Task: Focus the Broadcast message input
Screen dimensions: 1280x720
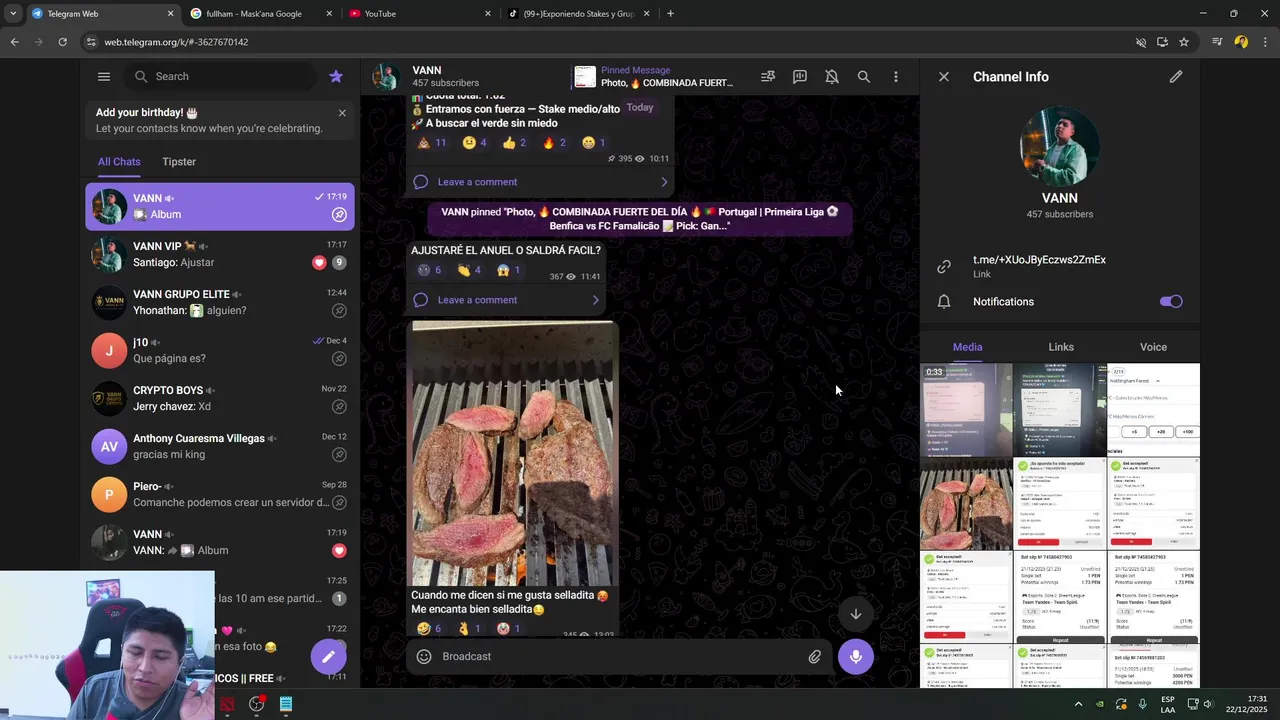Action: (620, 657)
